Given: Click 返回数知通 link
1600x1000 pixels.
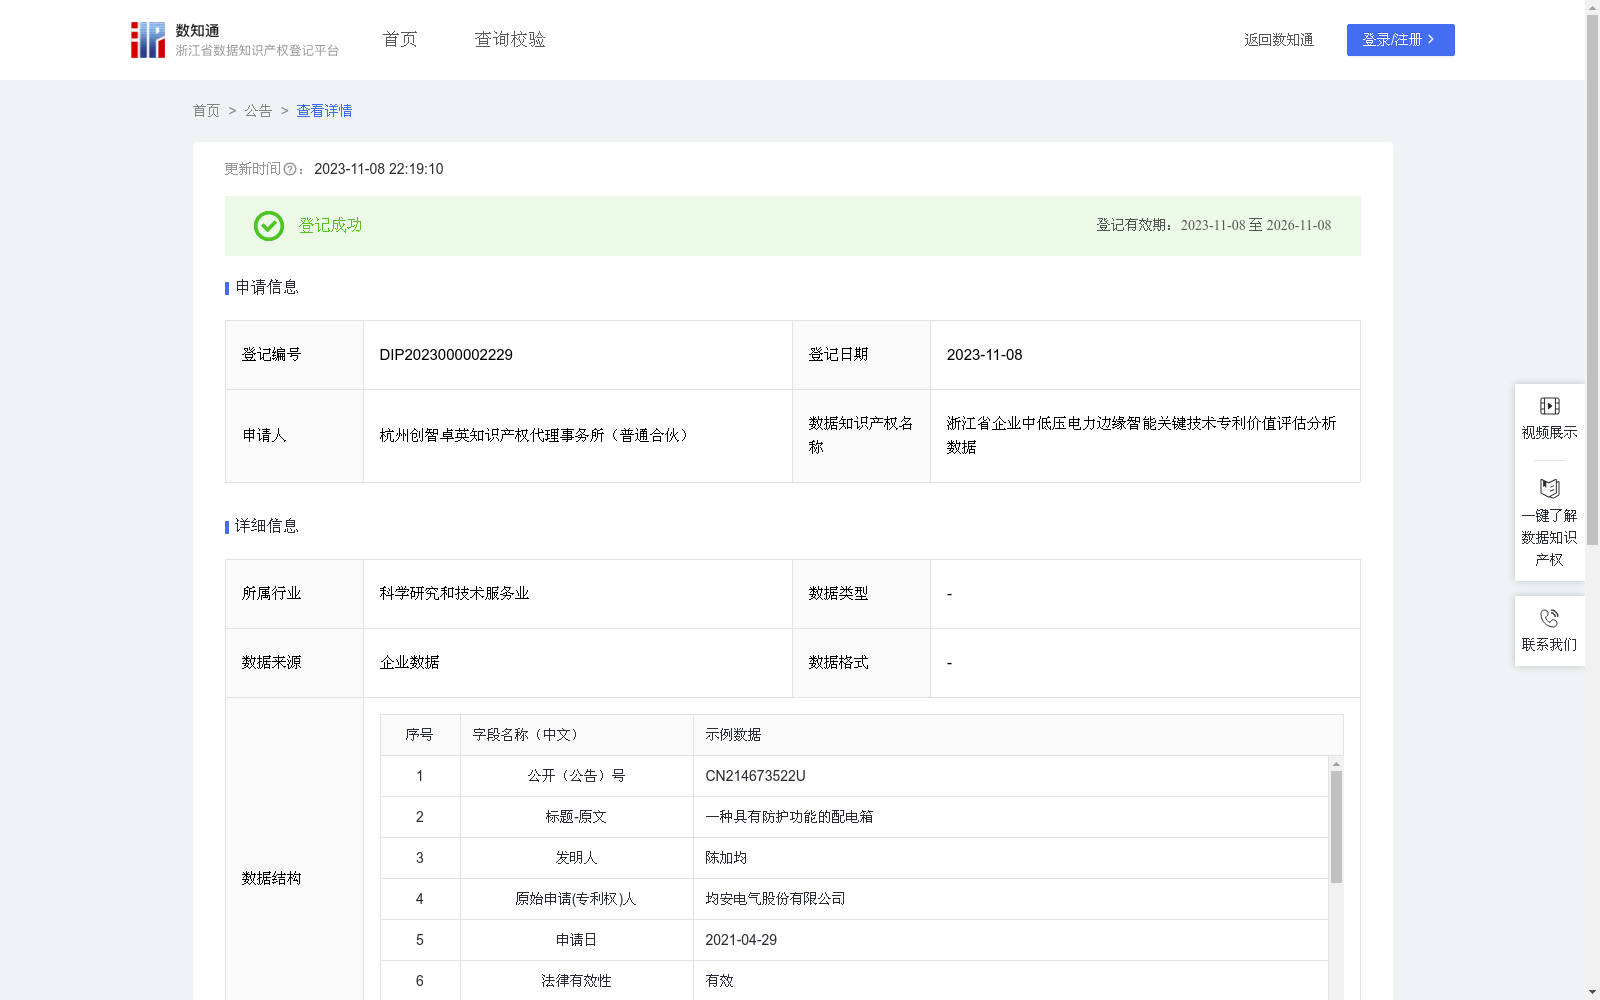Looking at the screenshot, I should click(x=1279, y=40).
